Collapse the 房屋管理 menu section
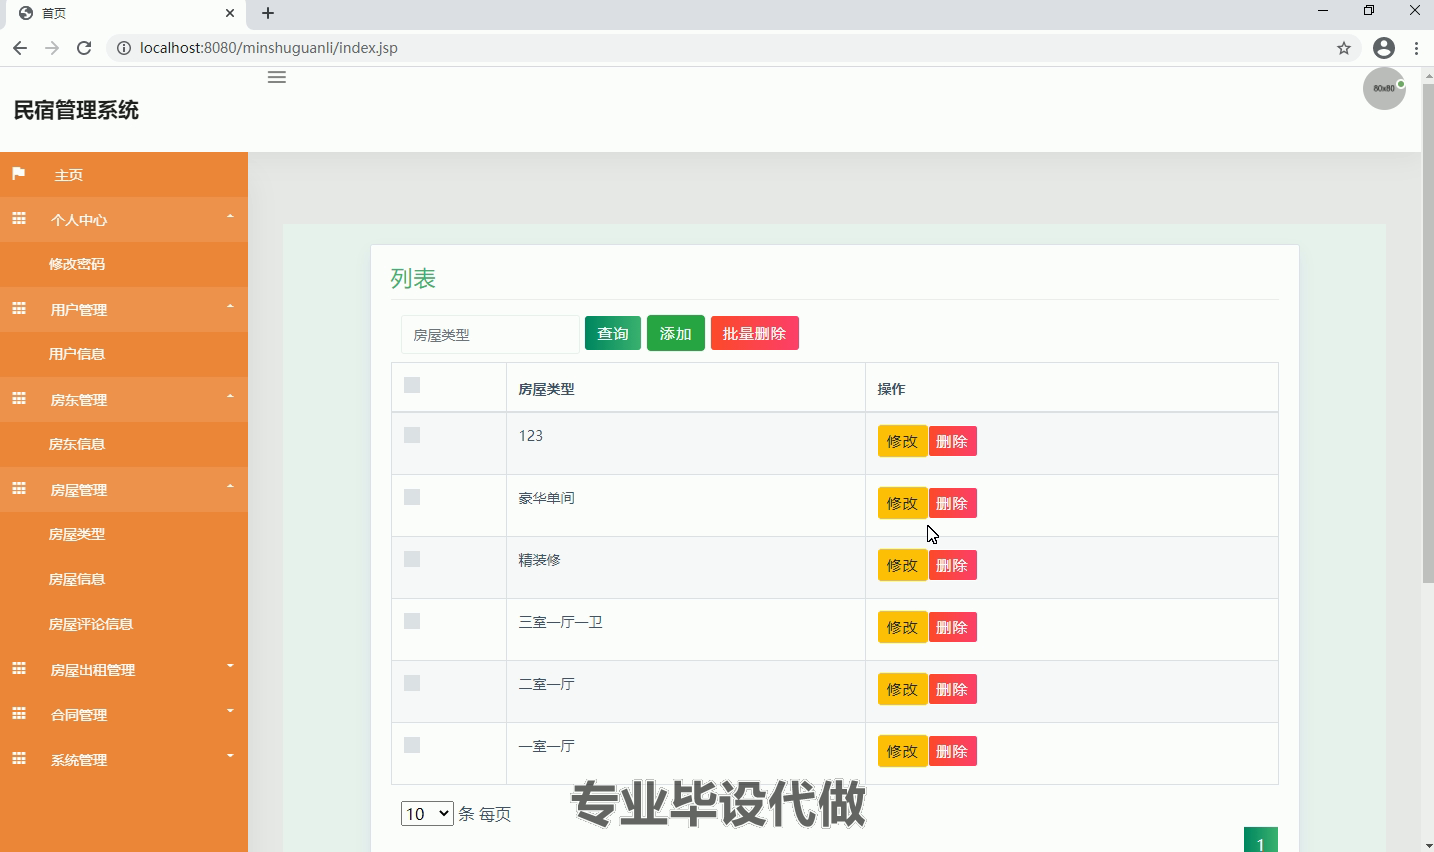Image resolution: width=1434 pixels, height=852 pixels. point(124,489)
